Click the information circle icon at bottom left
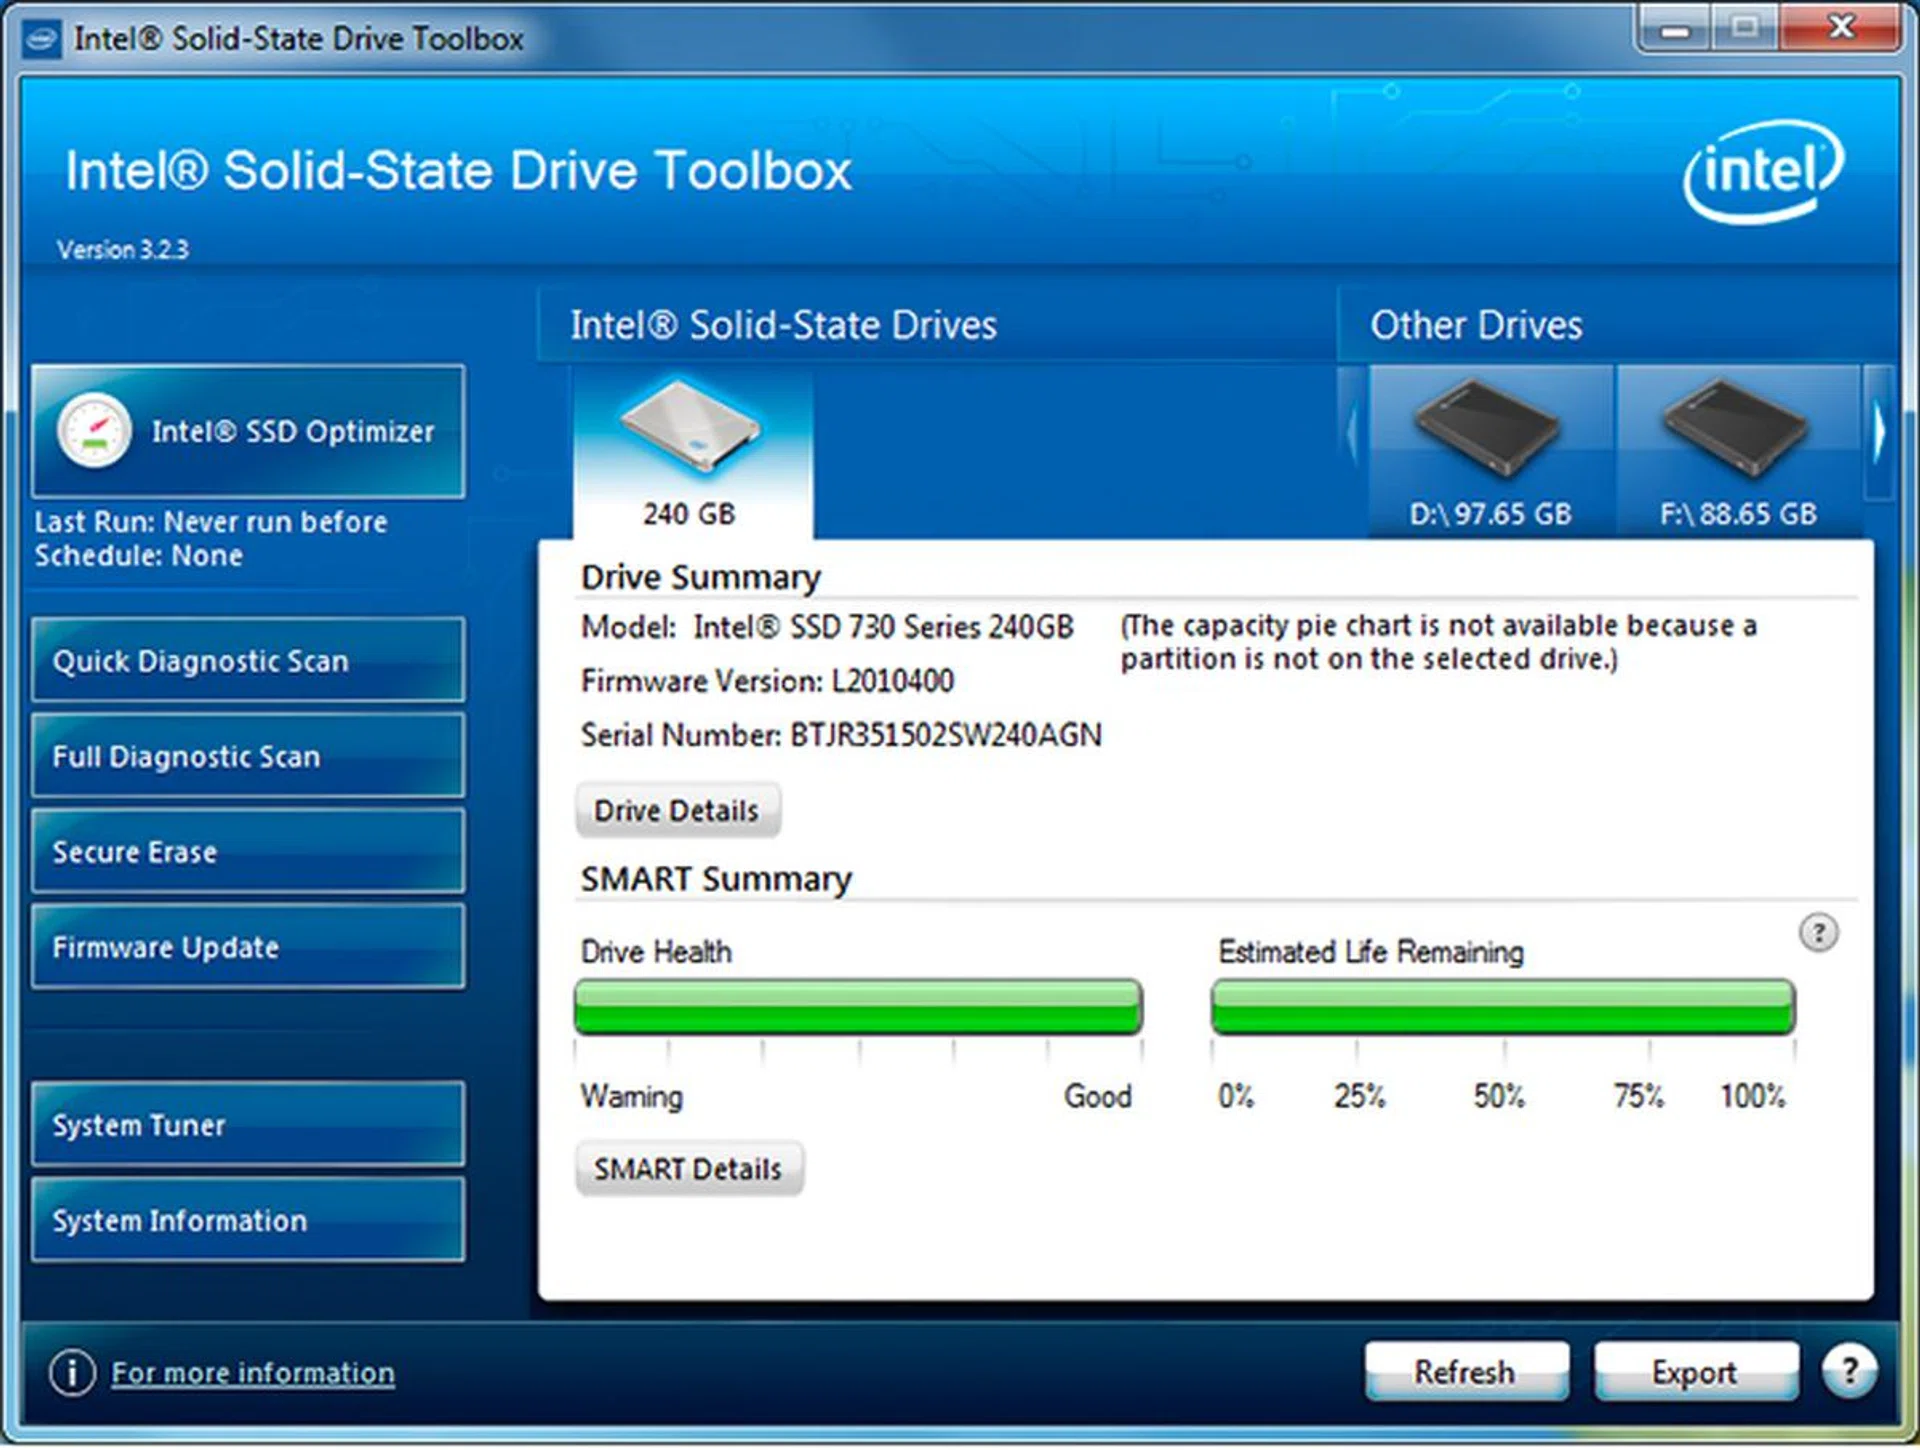Image resolution: width=1920 pixels, height=1450 pixels. (x=72, y=1372)
